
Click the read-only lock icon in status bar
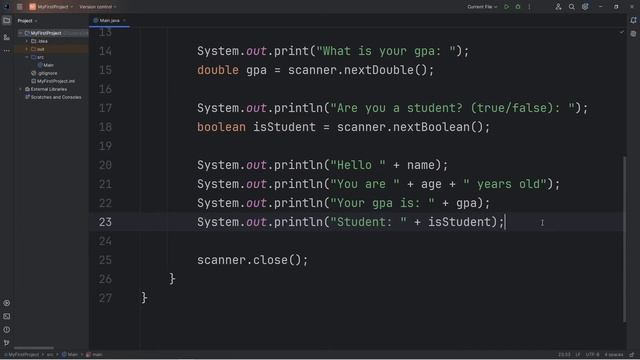tap(631, 355)
